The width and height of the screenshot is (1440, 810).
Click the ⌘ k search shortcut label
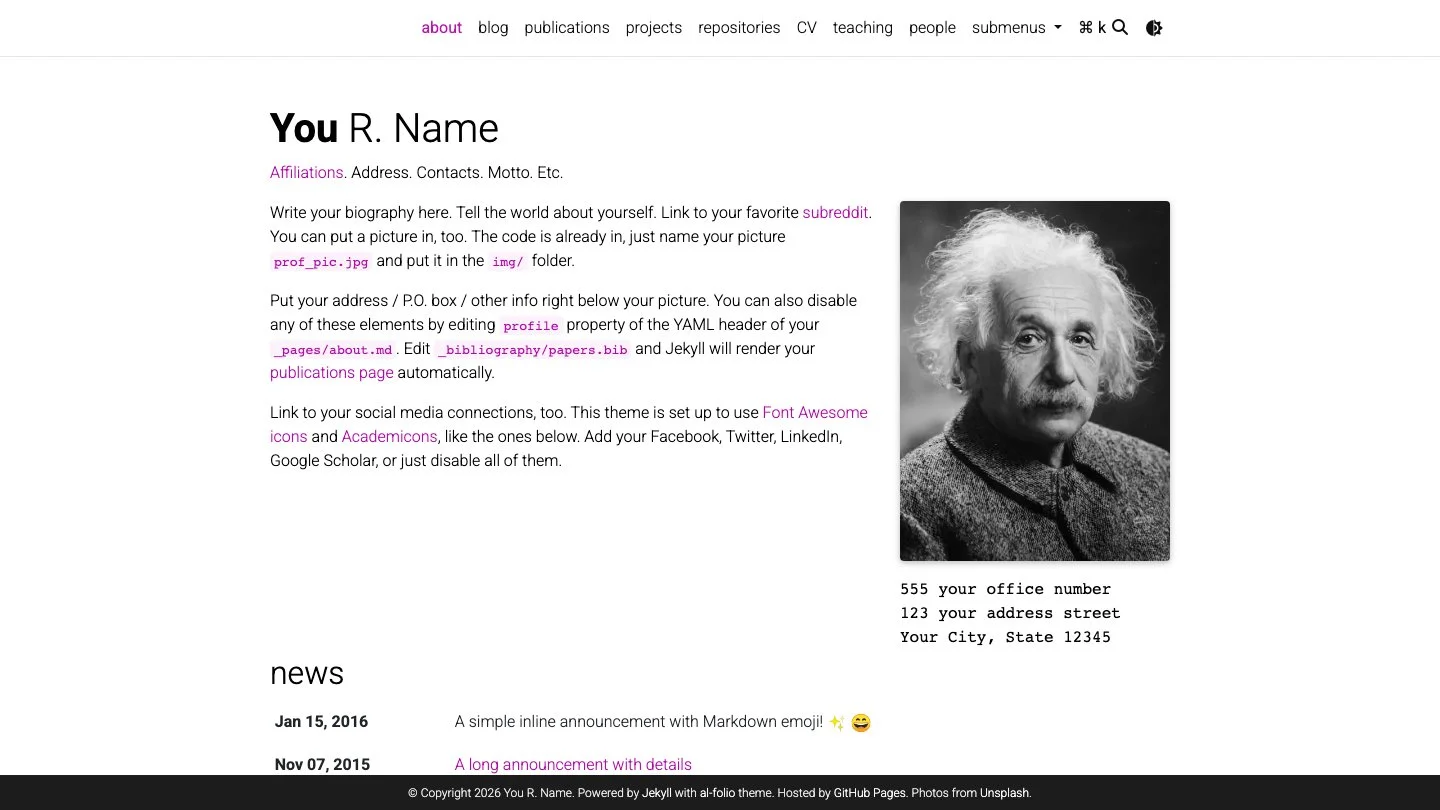(x=1092, y=28)
